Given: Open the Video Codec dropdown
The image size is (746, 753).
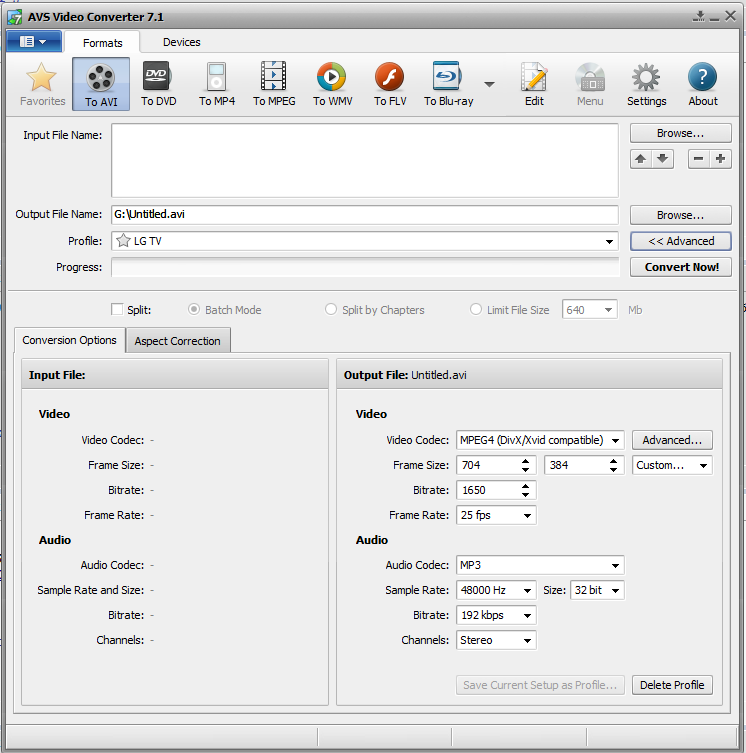Looking at the screenshot, I should (615, 440).
